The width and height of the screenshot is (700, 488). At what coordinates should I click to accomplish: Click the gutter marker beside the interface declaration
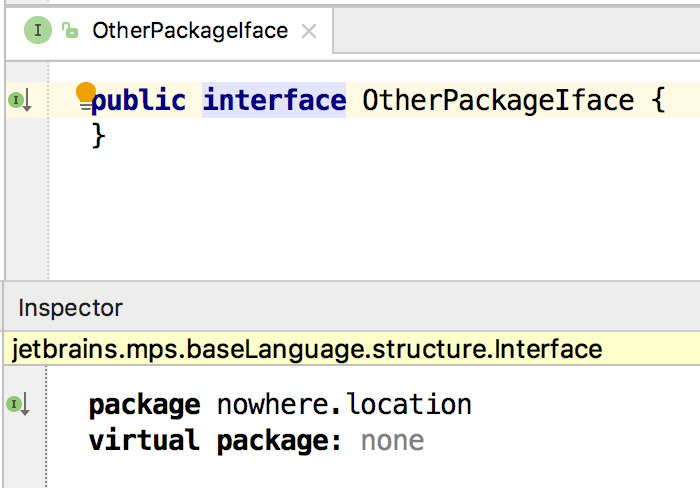click(x=20, y=100)
